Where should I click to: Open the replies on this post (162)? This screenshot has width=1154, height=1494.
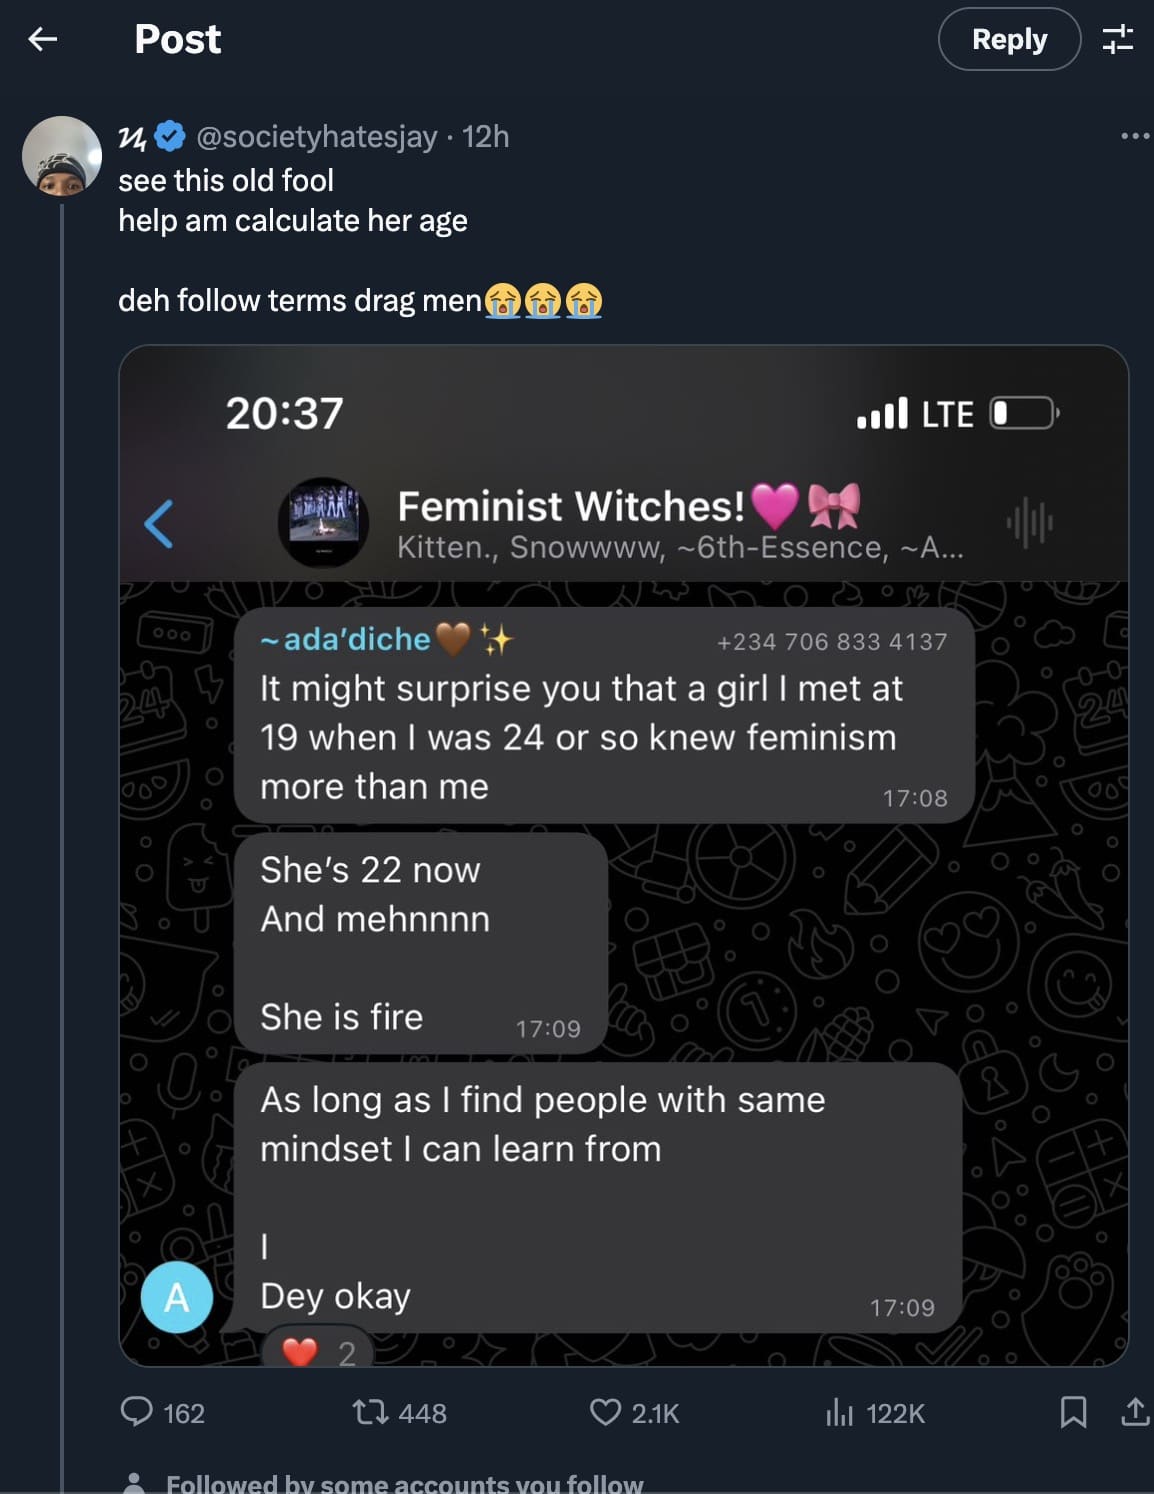pyautogui.click(x=162, y=1412)
